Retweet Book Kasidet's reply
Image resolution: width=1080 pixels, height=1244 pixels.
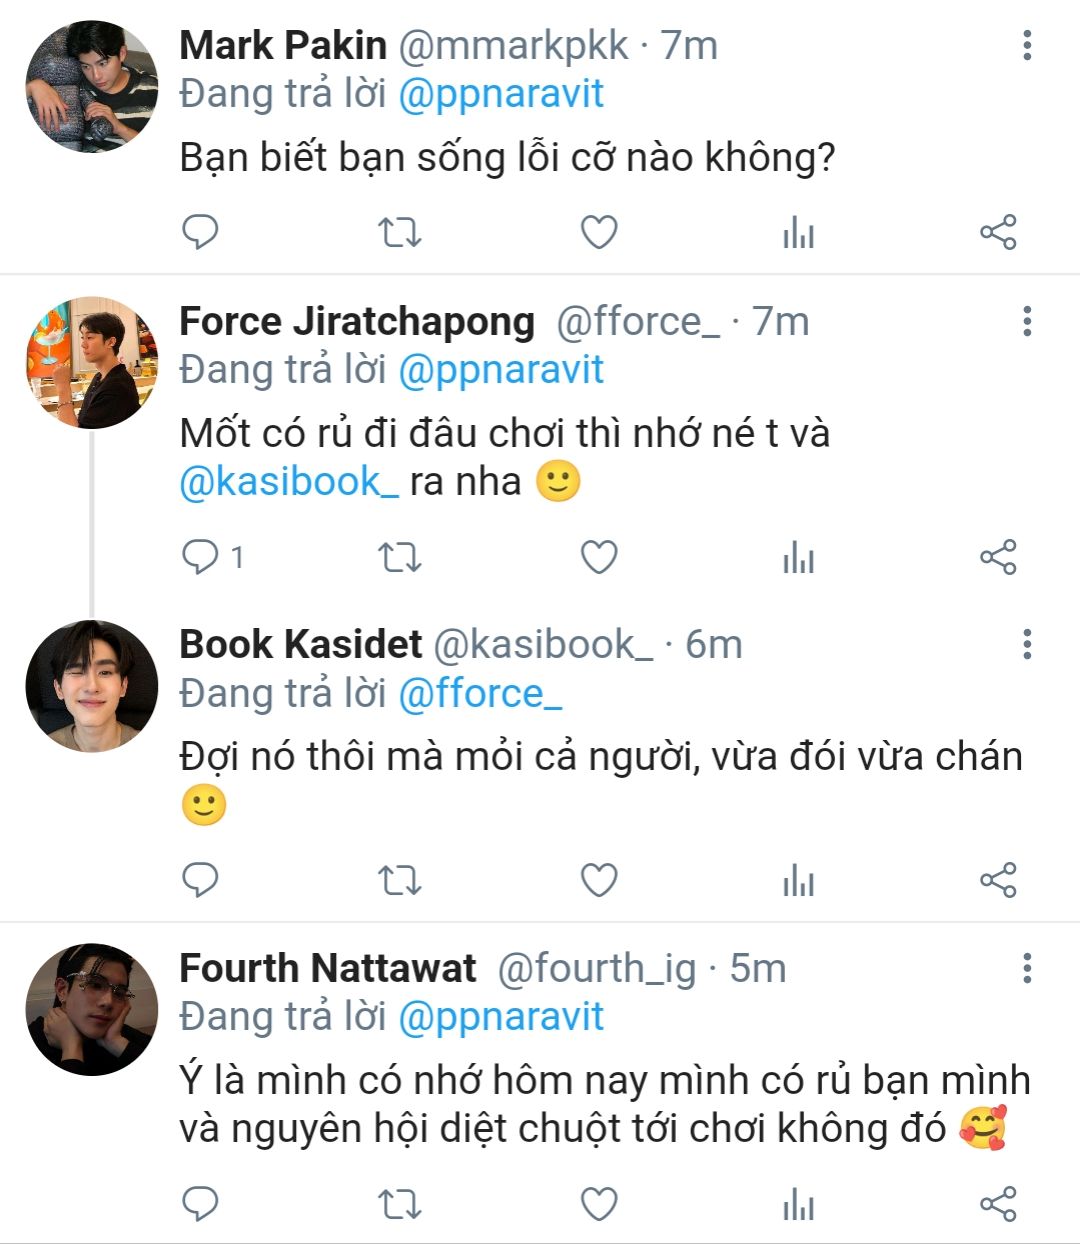[x=399, y=881]
